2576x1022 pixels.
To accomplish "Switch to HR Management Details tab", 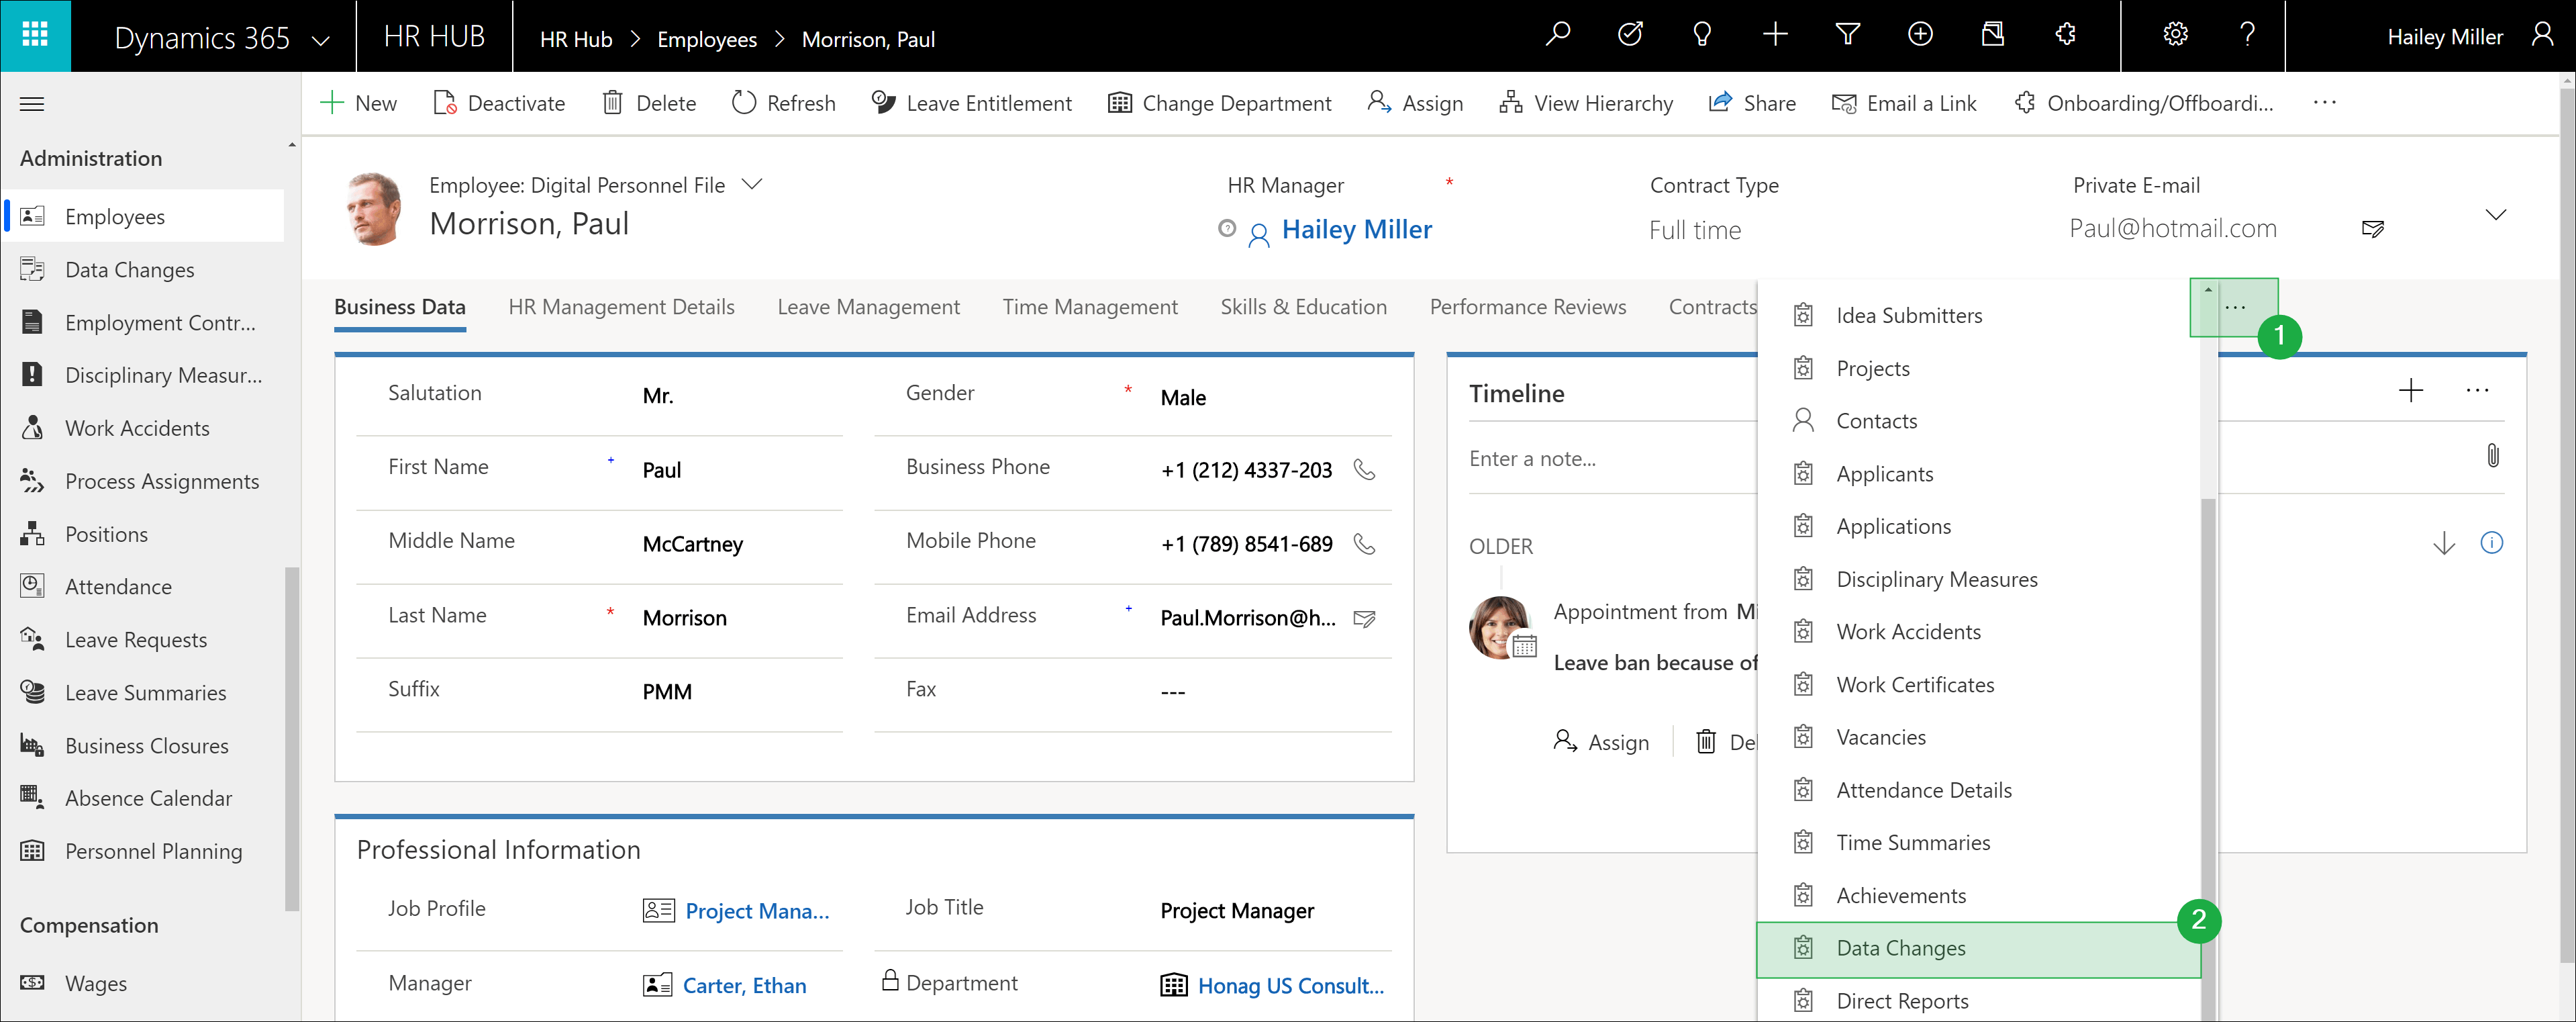I will point(621,307).
